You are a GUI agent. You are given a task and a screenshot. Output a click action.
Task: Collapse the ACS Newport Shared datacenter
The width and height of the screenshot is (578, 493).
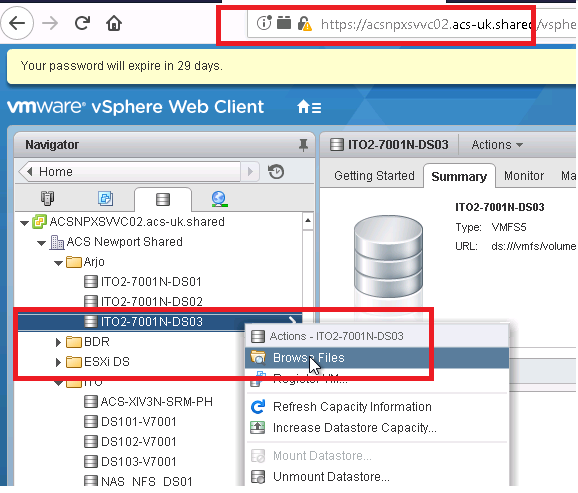pyautogui.click(x=41, y=243)
